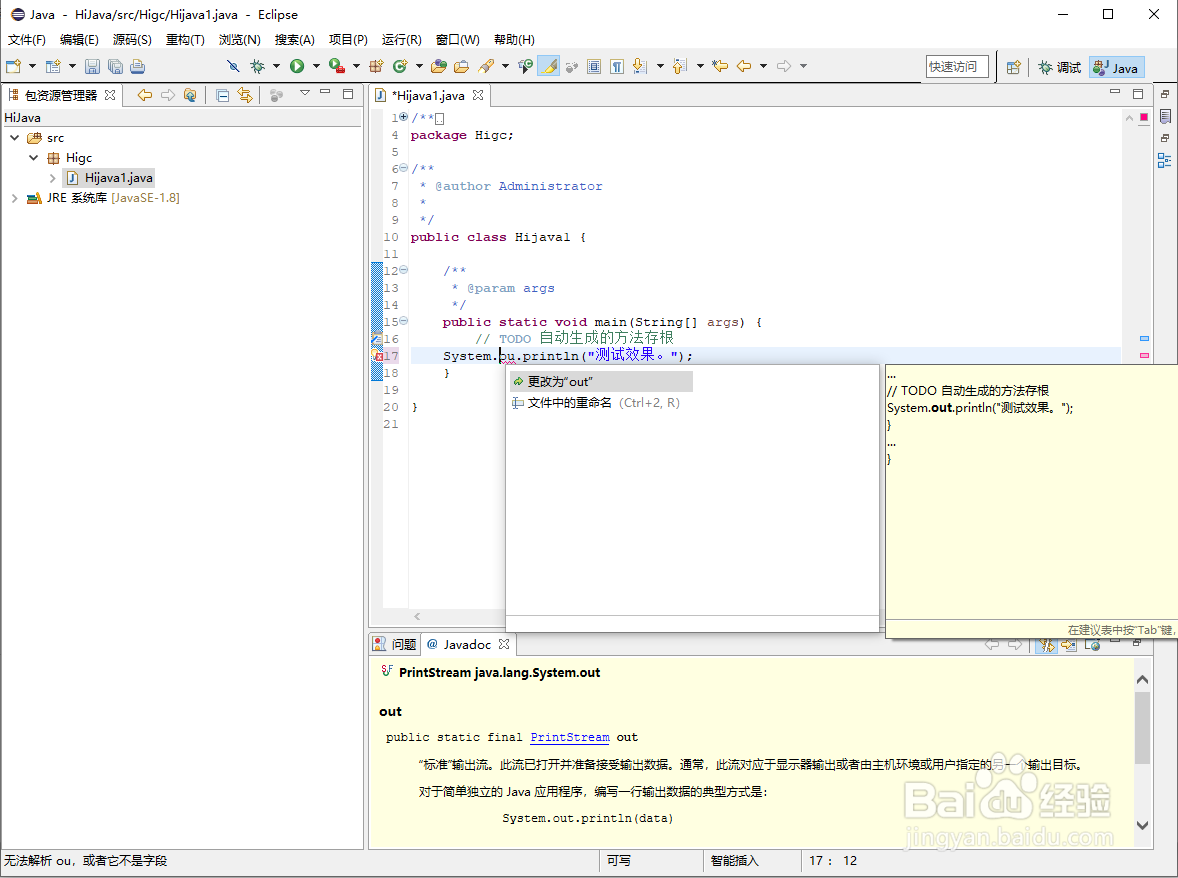Close the Javadoc view tab
This screenshot has width=1178, height=878.
pyautogui.click(x=504, y=644)
